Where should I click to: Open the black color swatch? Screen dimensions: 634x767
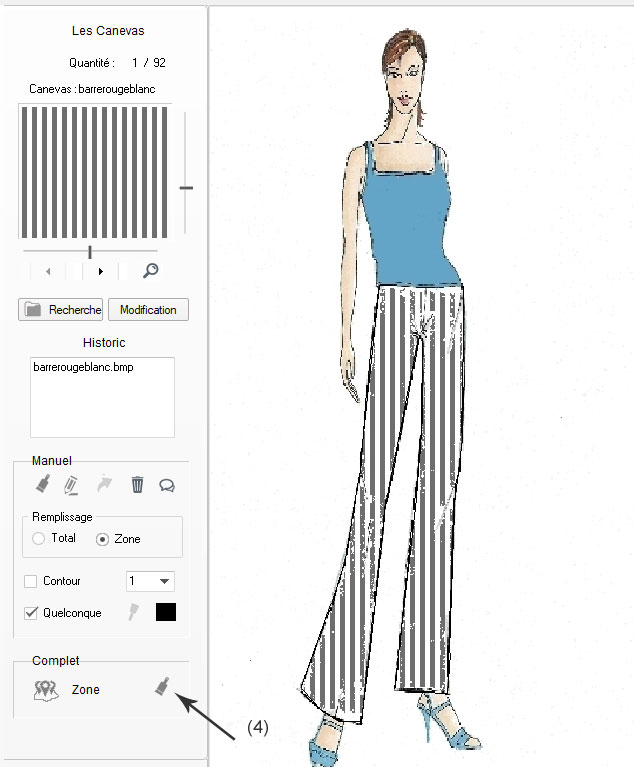tap(166, 612)
